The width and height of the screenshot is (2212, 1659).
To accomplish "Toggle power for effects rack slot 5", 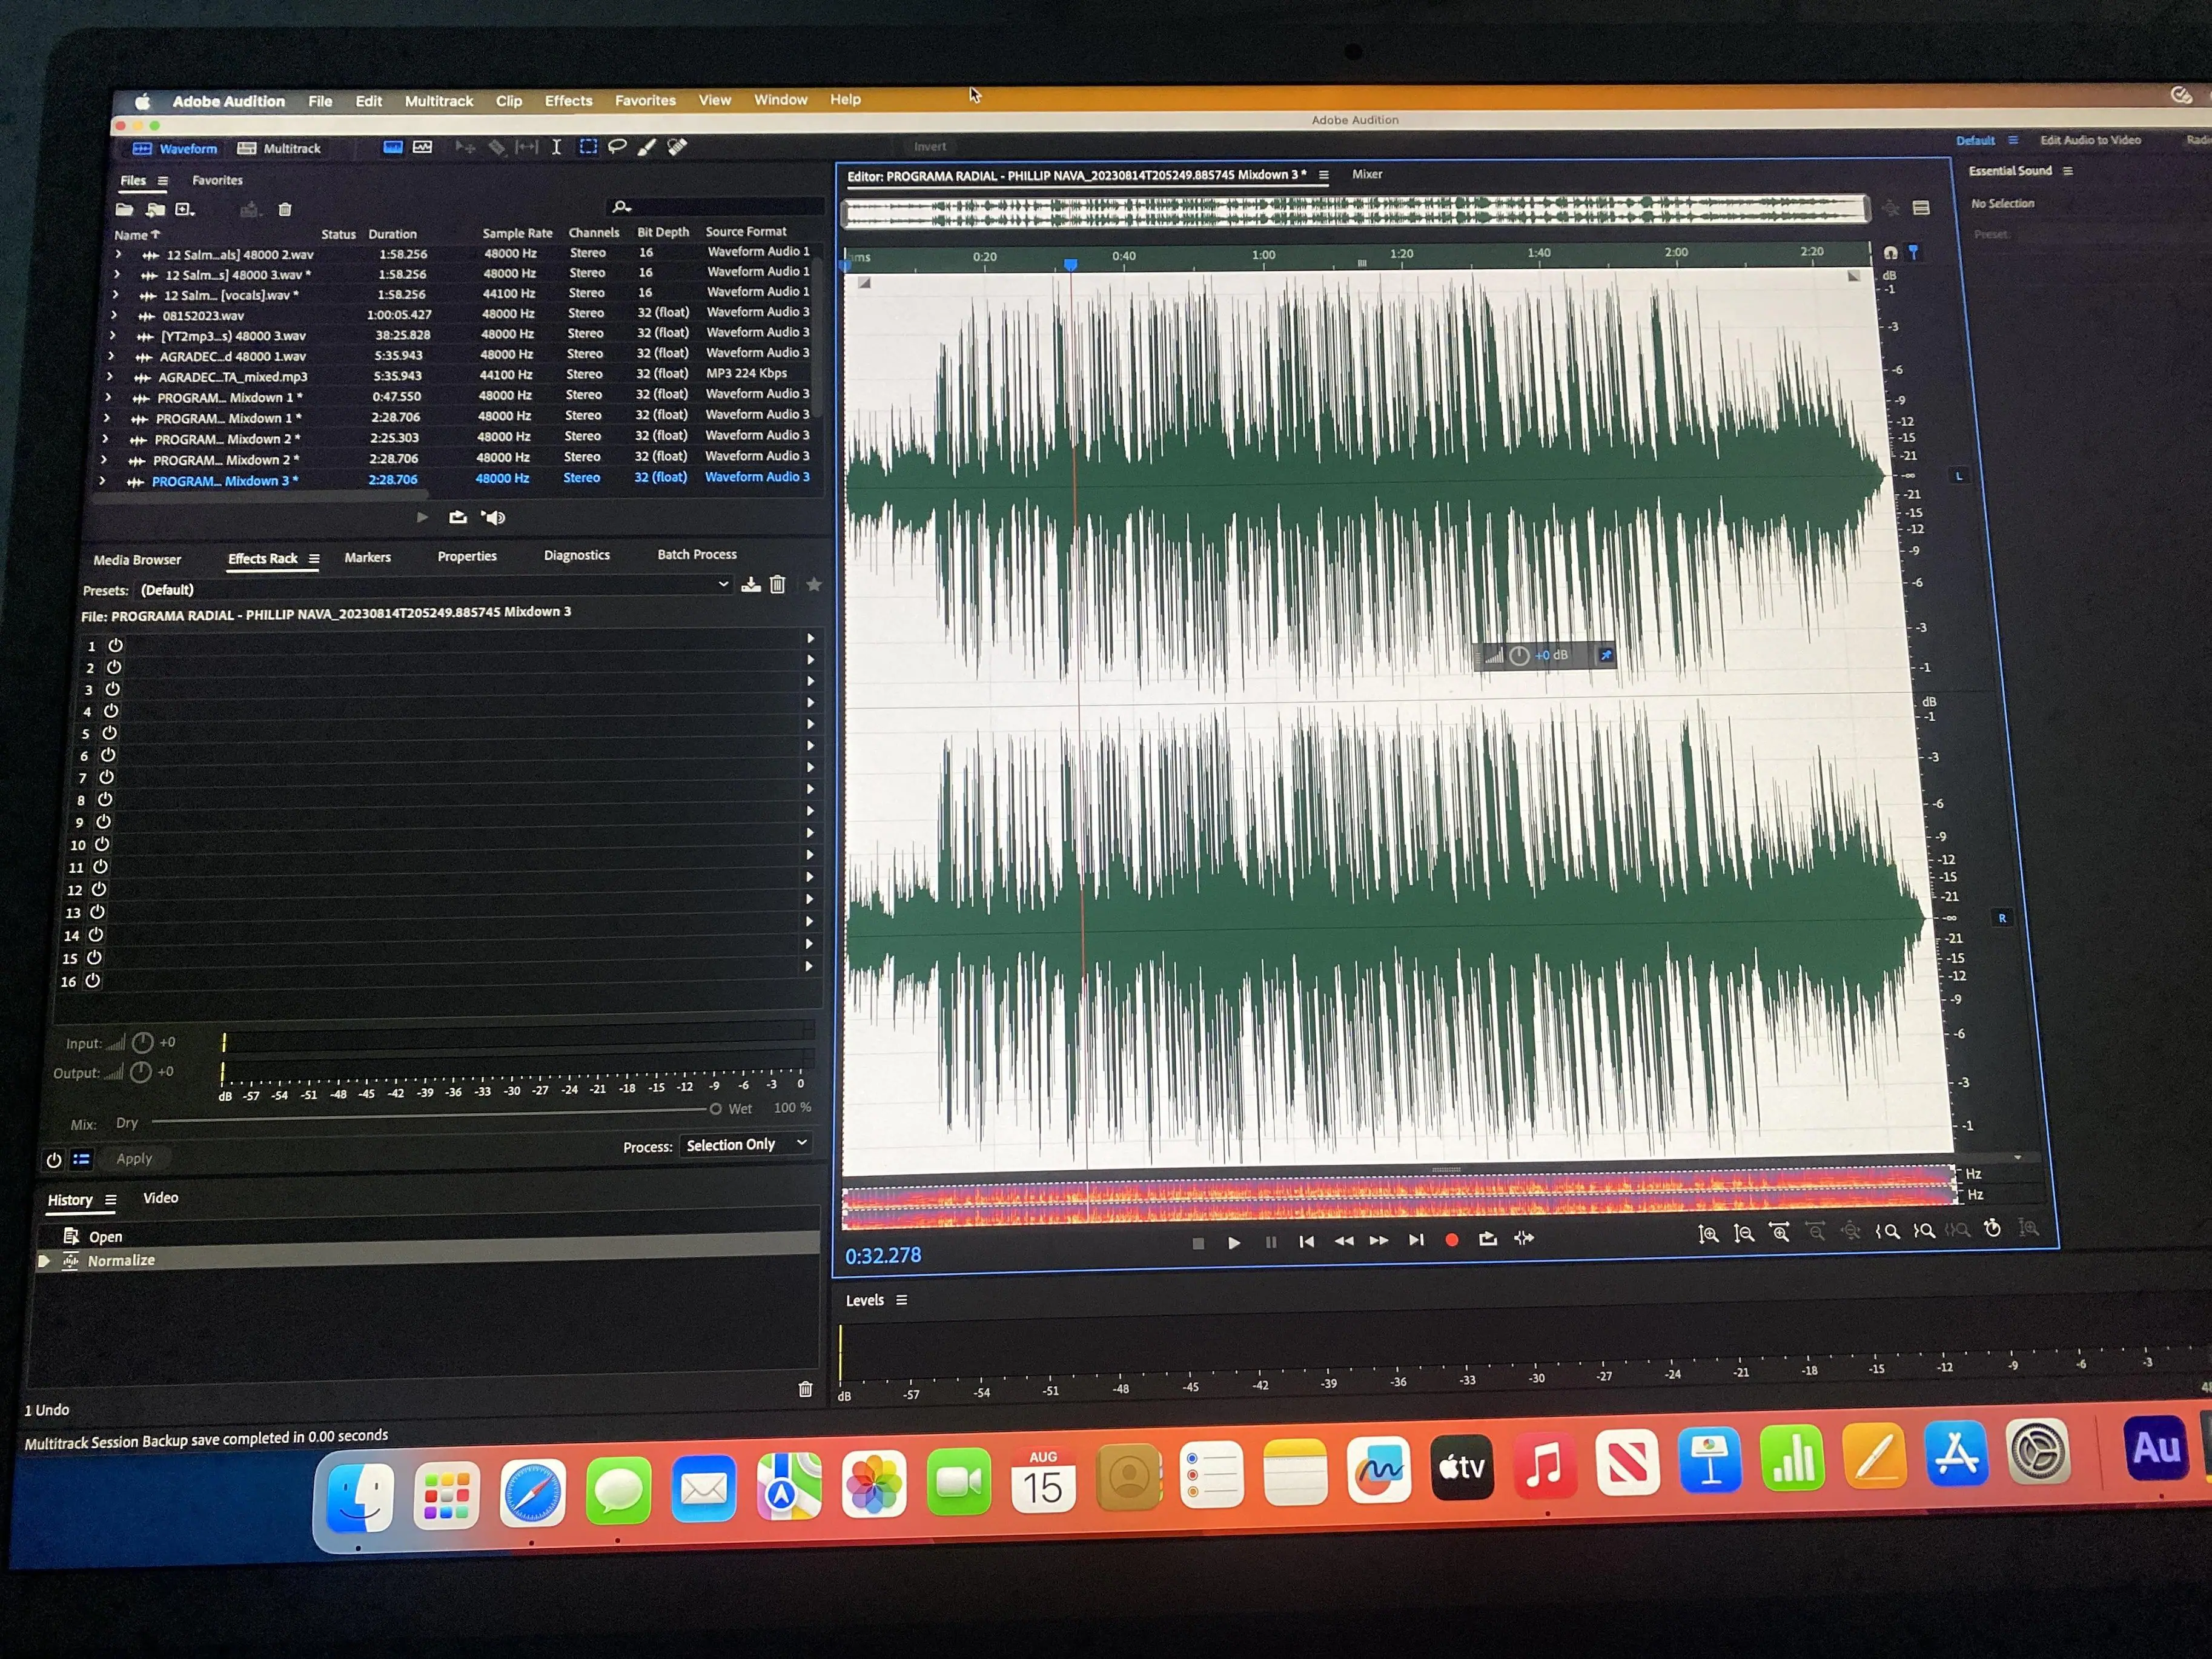I will pos(109,733).
